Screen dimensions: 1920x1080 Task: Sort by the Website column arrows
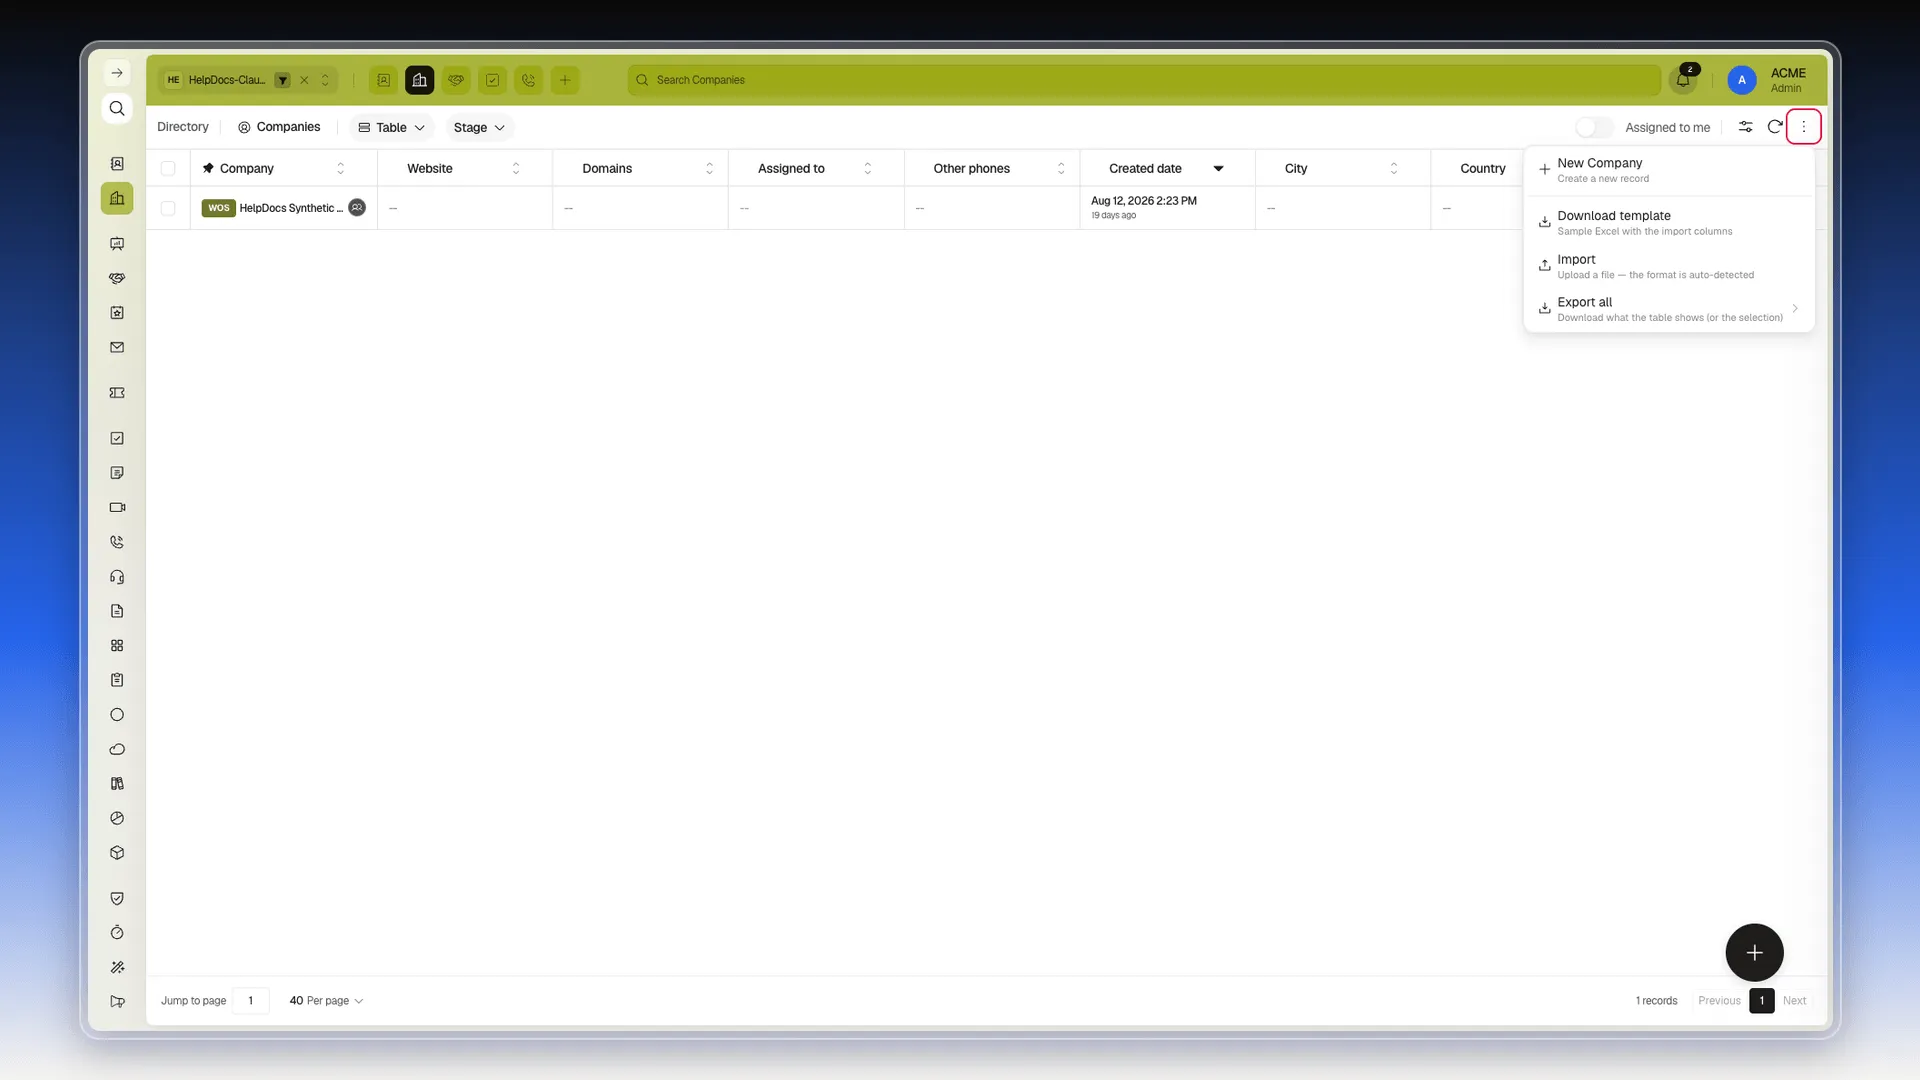516,168
